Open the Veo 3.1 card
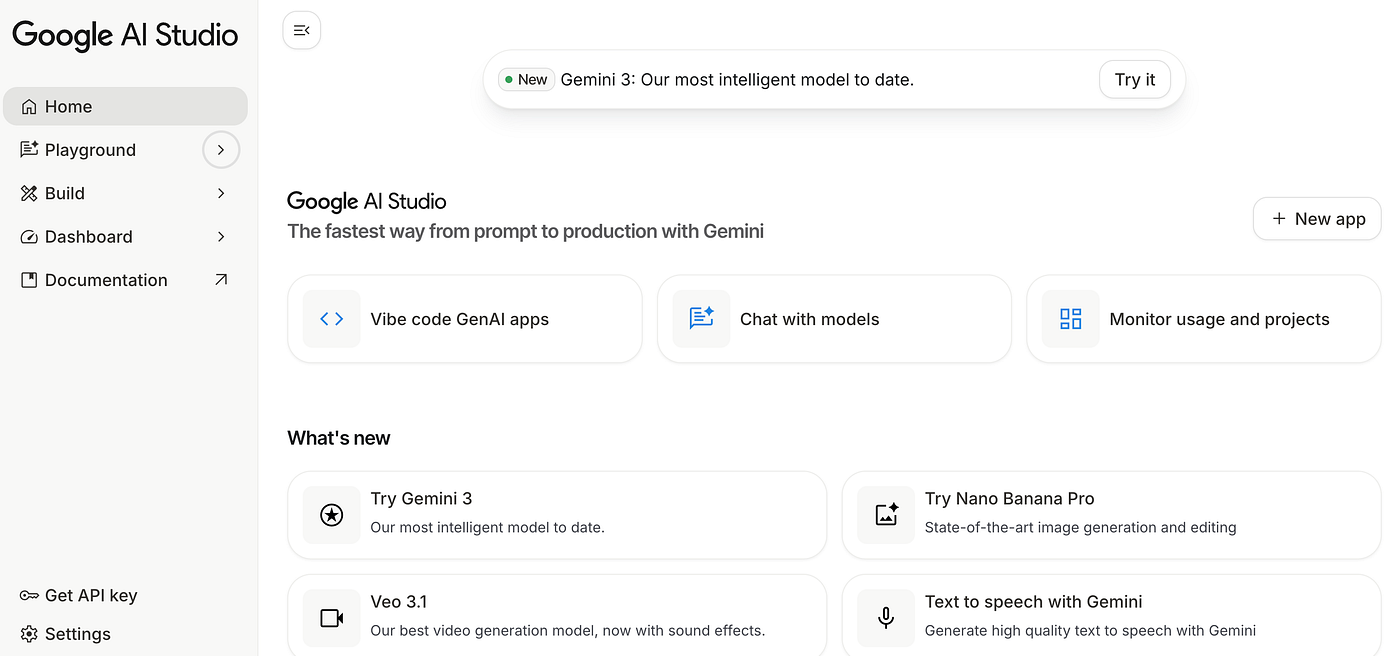1400x656 pixels. pyautogui.click(x=557, y=615)
